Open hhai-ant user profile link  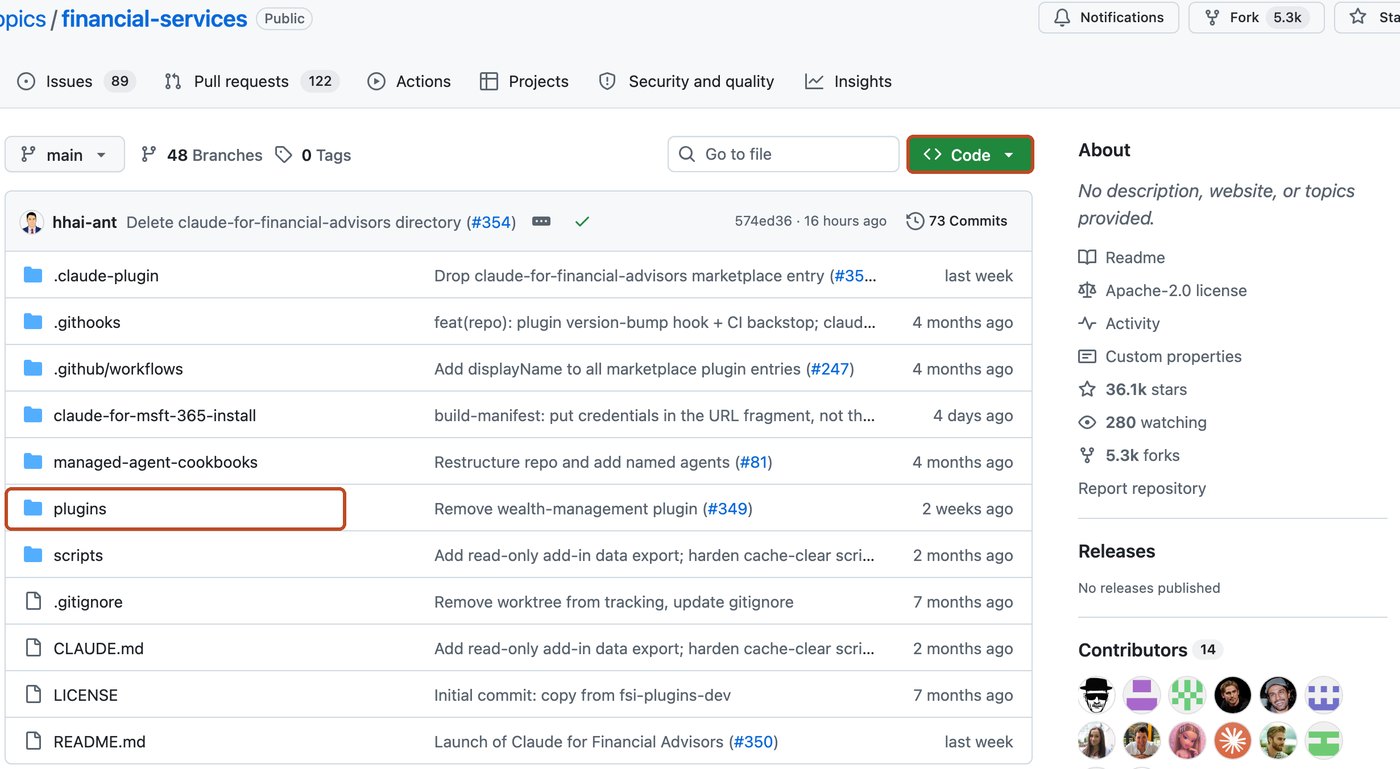pyautogui.click(x=85, y=222)
